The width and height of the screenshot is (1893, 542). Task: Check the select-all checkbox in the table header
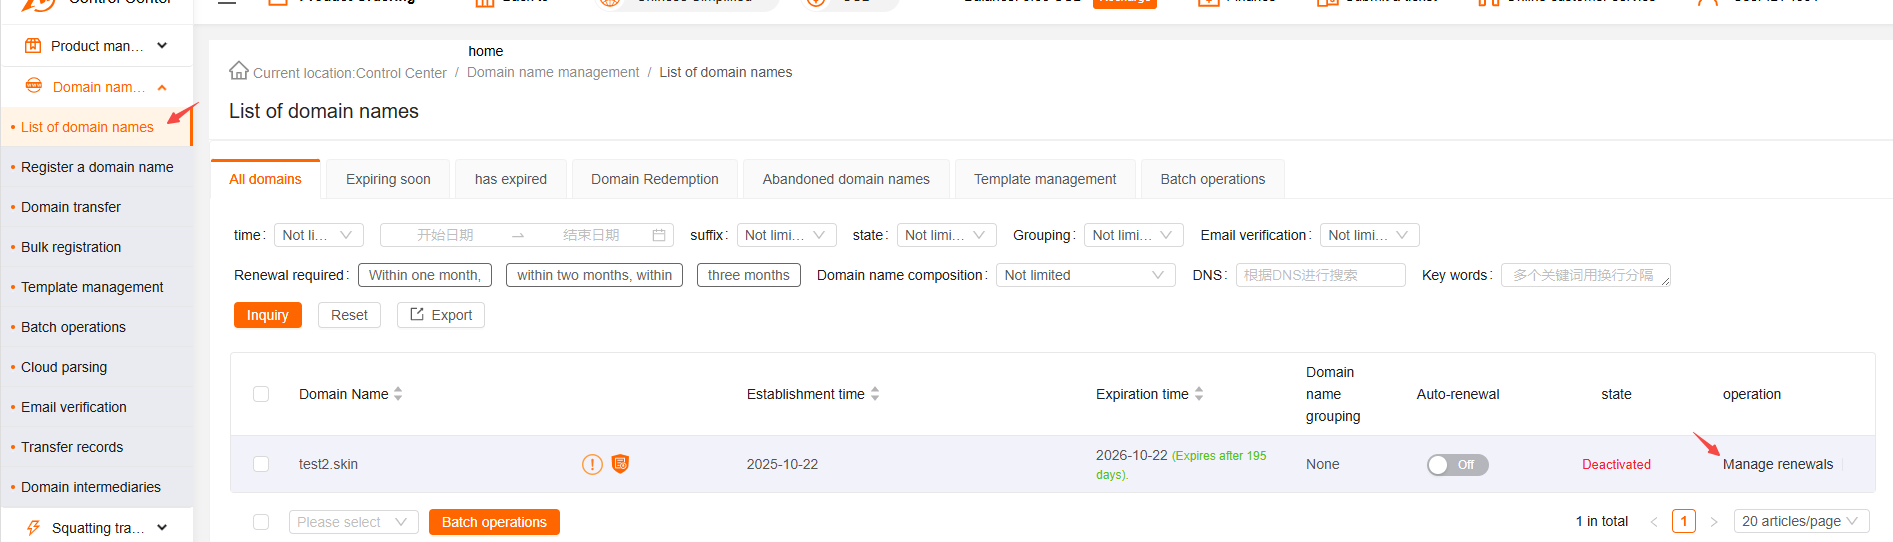coord(261,394)
